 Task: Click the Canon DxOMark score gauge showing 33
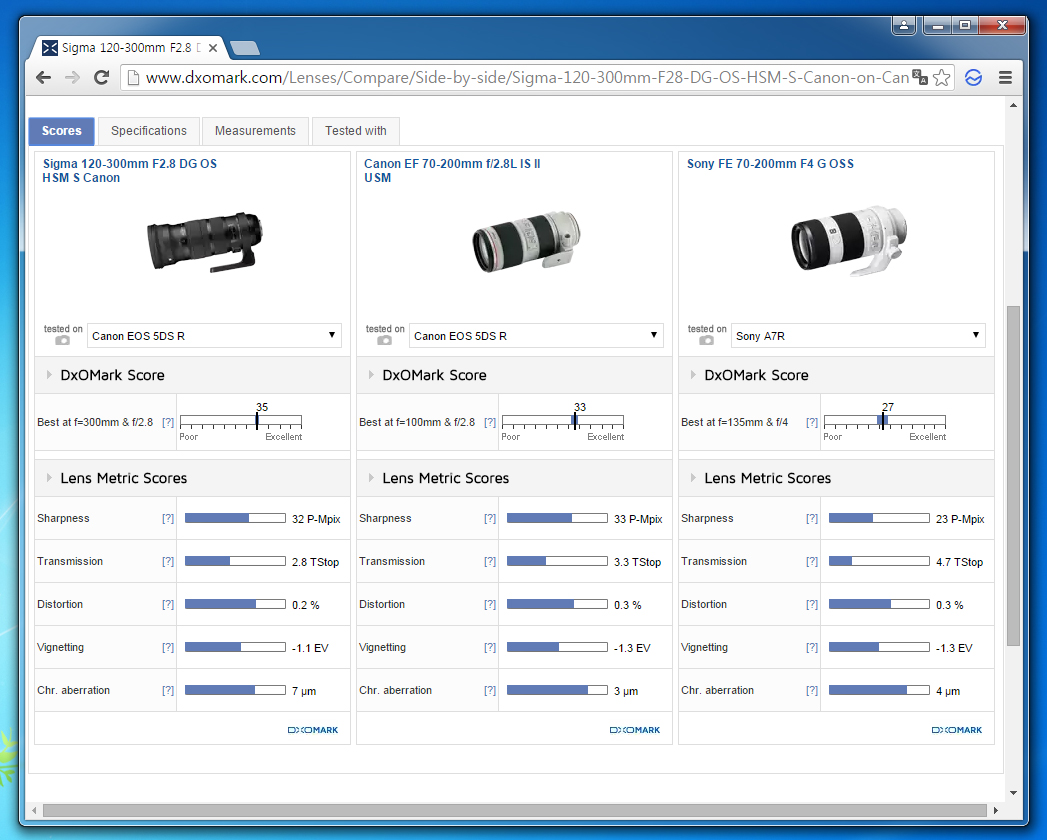[x=563, y=421]
